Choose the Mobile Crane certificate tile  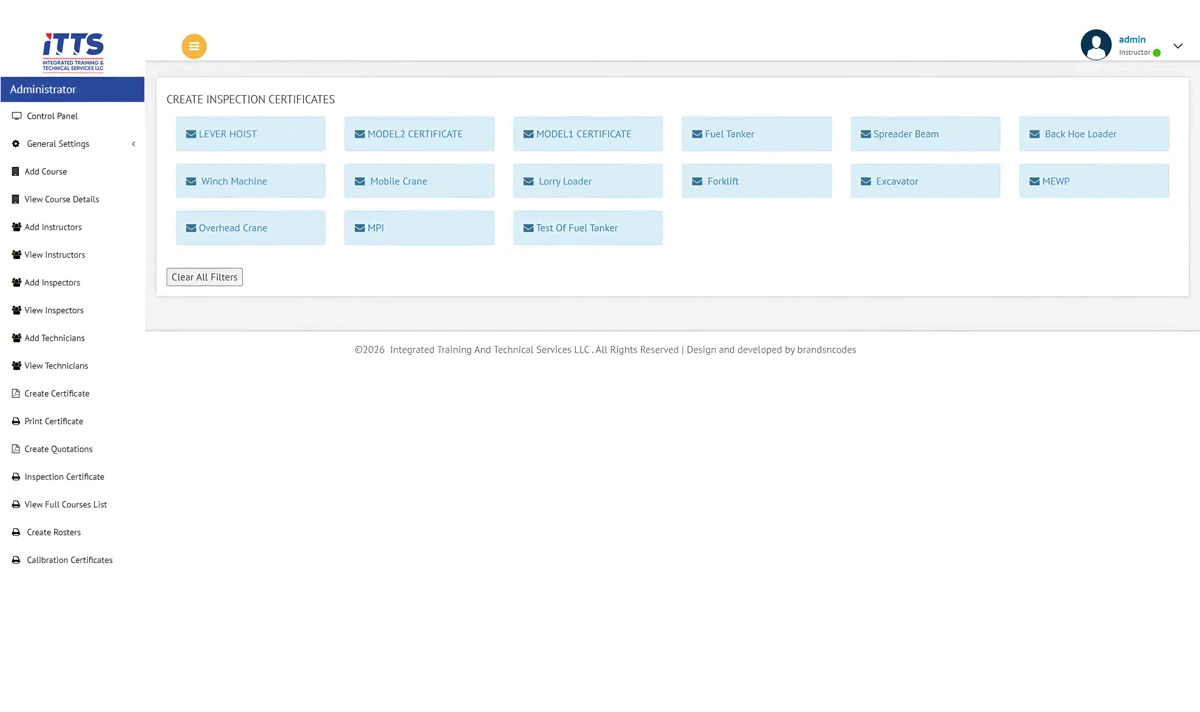pos(419,181)
